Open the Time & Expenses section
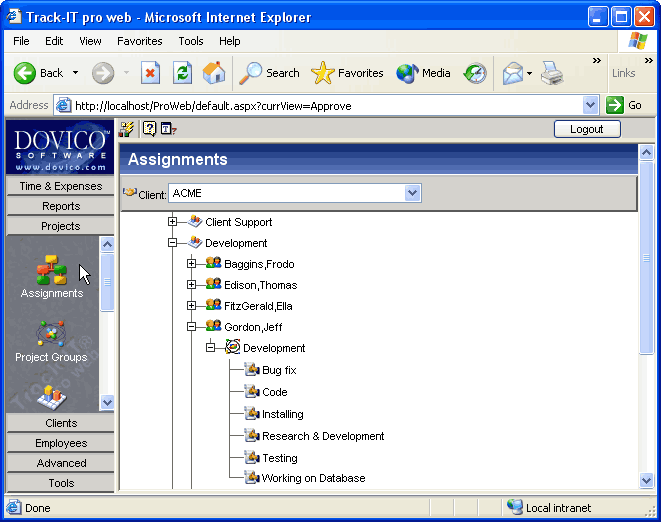Viewport: 661px width, 522px height. coord(61,186)
